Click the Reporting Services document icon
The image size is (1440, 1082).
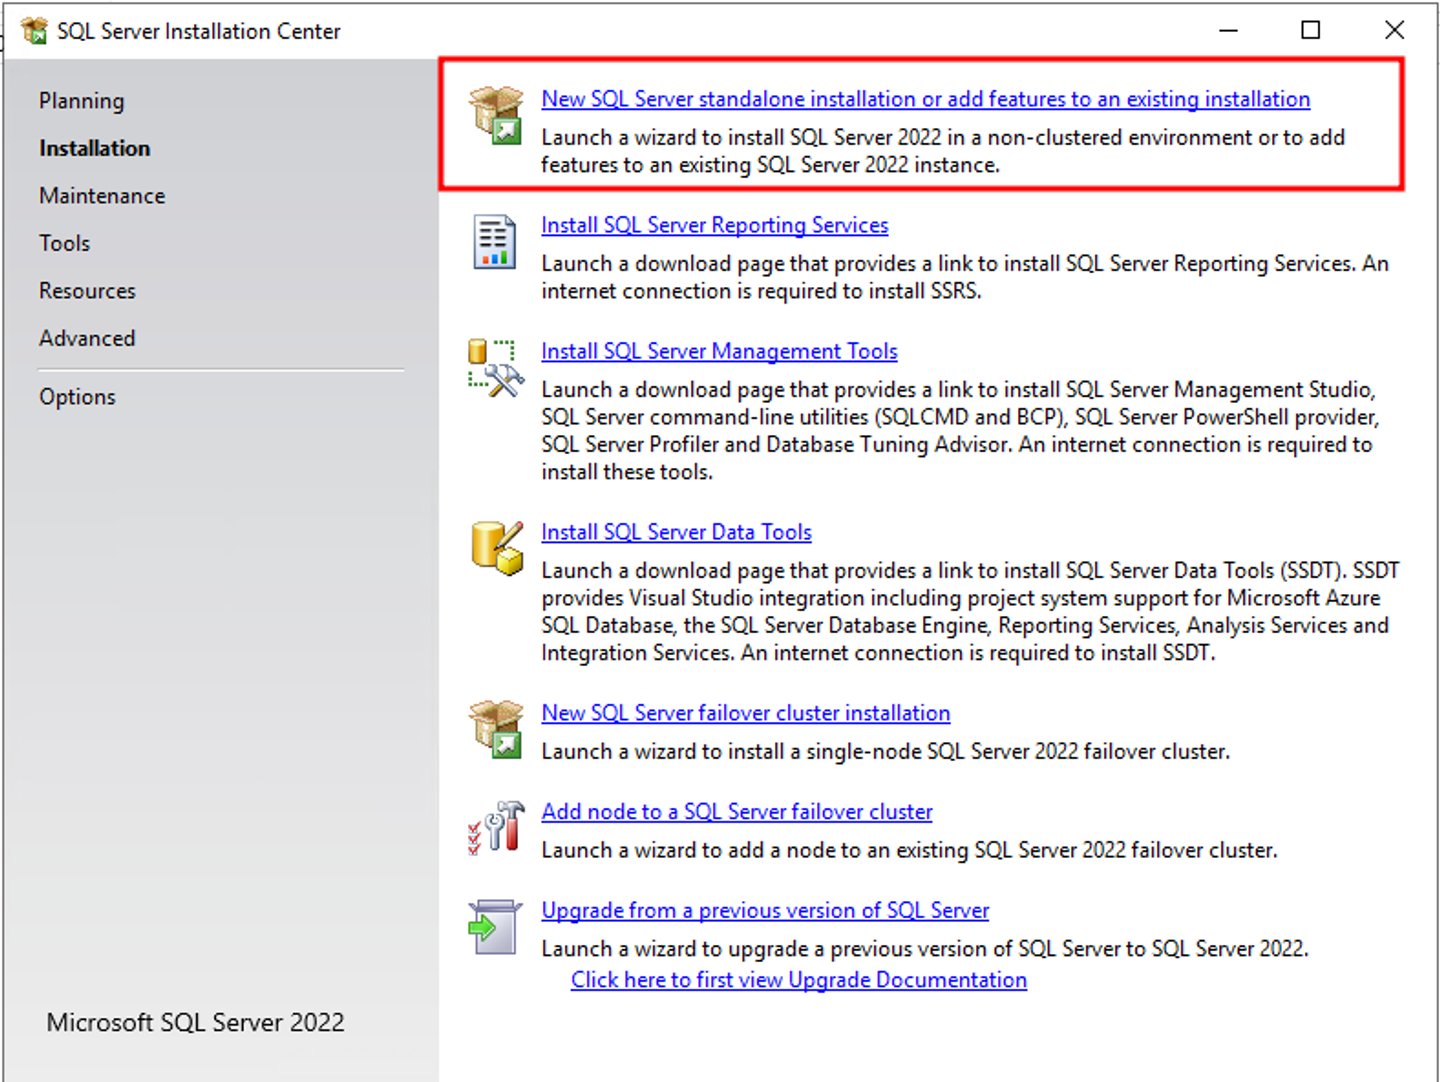[x=494, y=242]
